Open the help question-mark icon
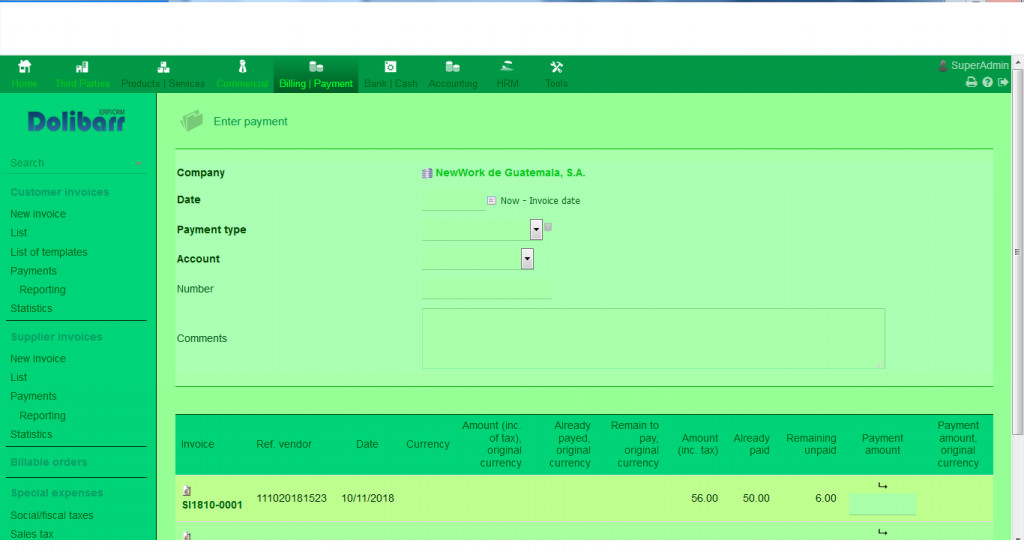The height and width of the screenshot is (552, 1024). point(987,83)
